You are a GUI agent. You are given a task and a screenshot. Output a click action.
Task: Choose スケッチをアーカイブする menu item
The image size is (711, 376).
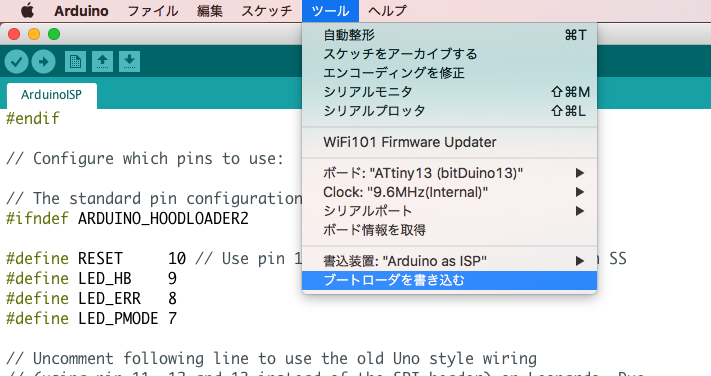tap(449, 54)
